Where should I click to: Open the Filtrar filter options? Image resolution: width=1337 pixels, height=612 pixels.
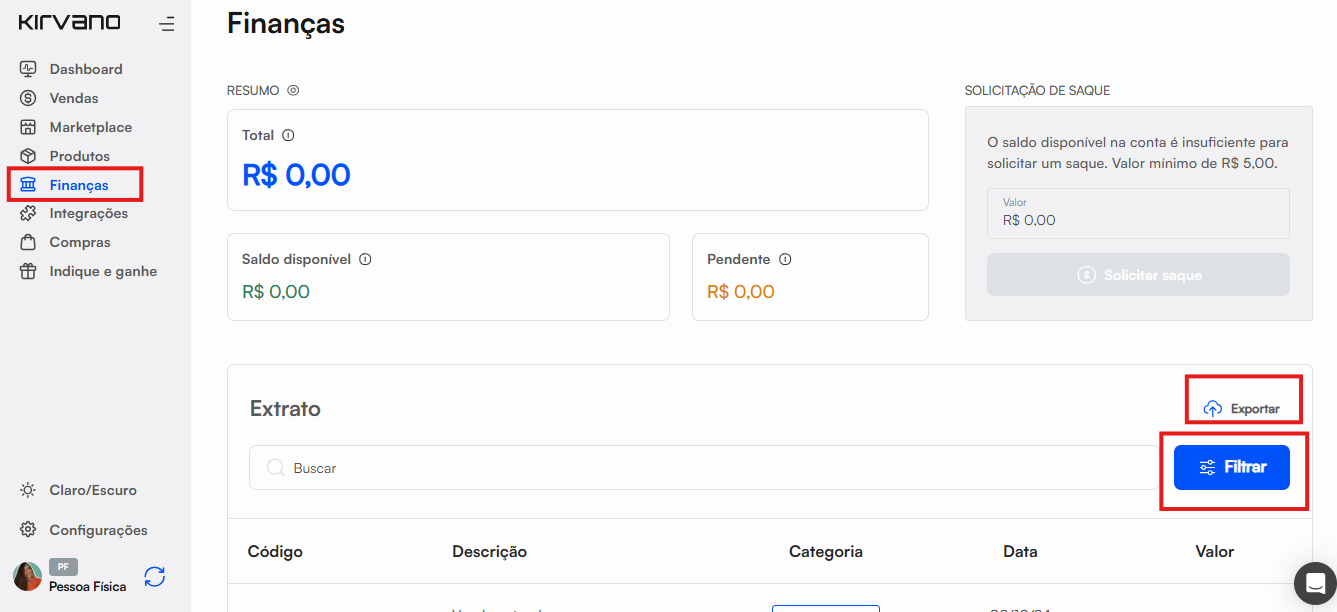pyautogui.click(x=1231, y=467)
